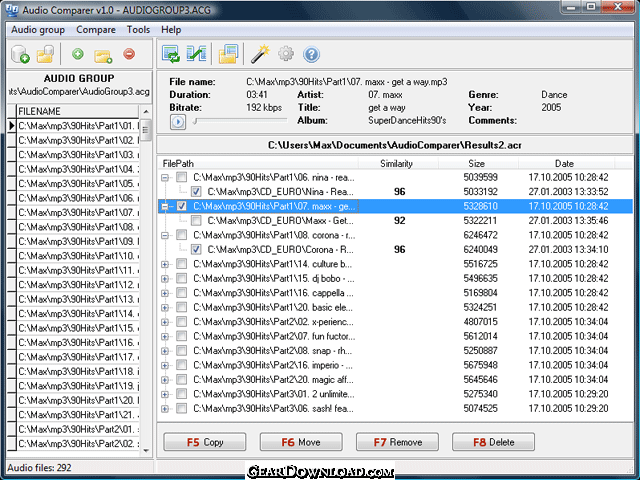640x480 pixels.
Task: Click the new audio group database icon
Action: pyautogui.click(x=20, y=54)
